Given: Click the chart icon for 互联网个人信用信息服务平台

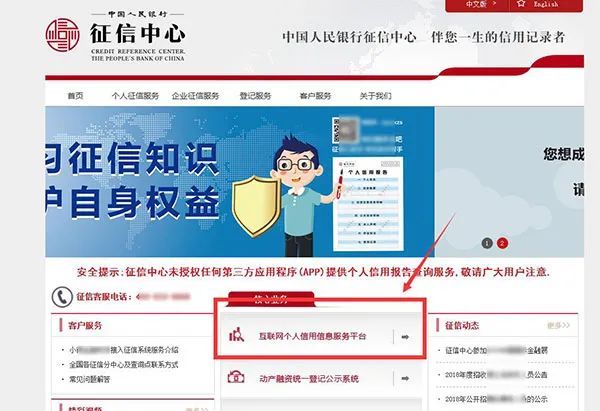Looking at the screenshot, I should point(236,335).
